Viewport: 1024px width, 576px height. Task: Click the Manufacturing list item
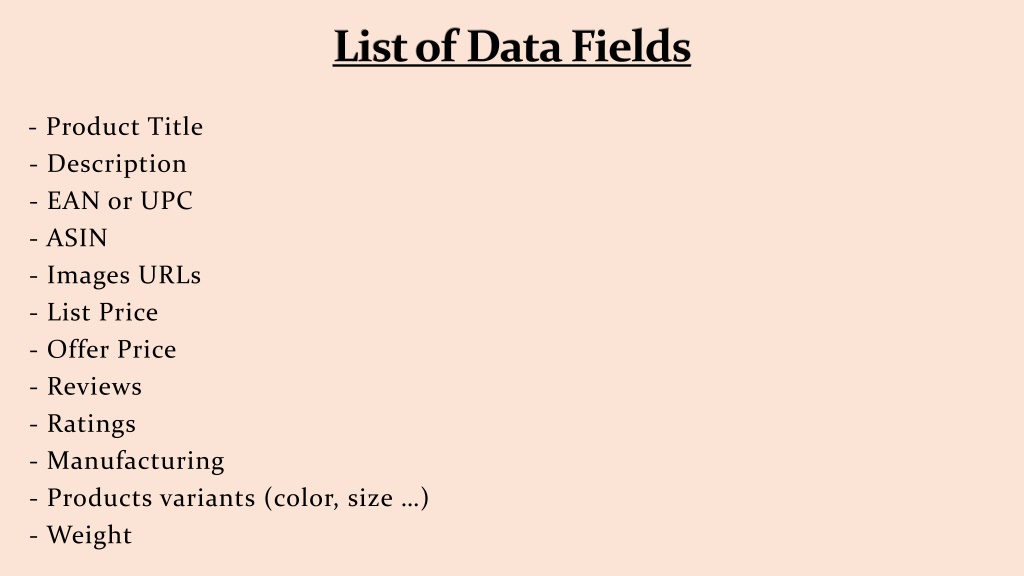[x=127, y=461]
